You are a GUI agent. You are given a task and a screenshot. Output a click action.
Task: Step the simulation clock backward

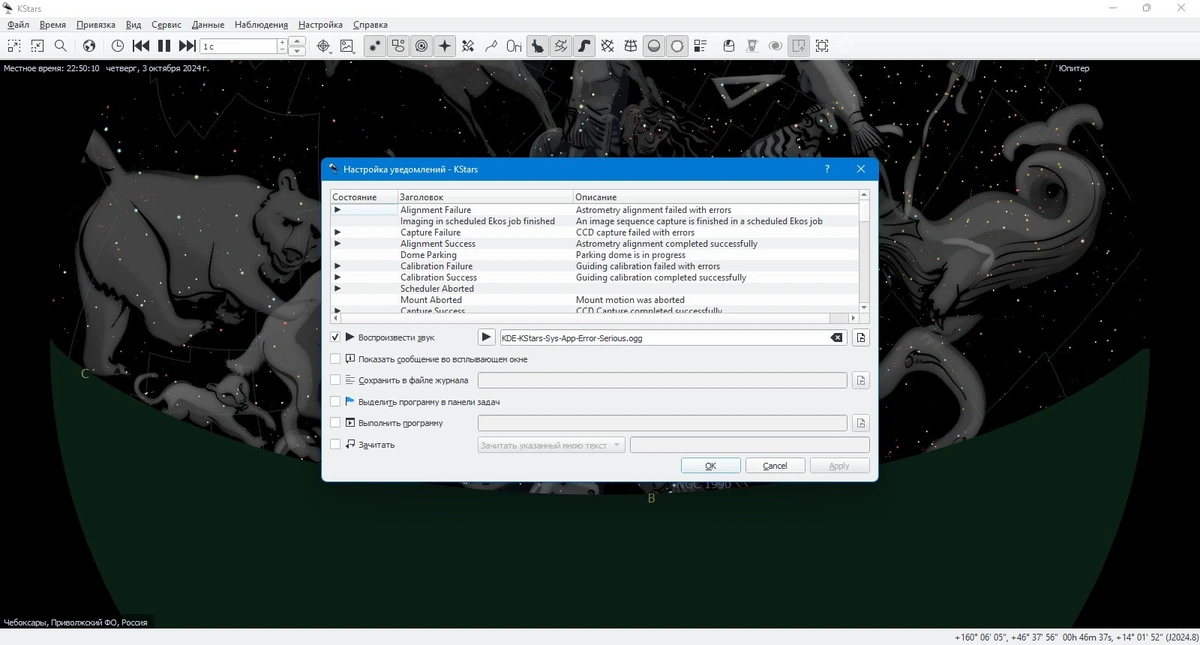141,46
